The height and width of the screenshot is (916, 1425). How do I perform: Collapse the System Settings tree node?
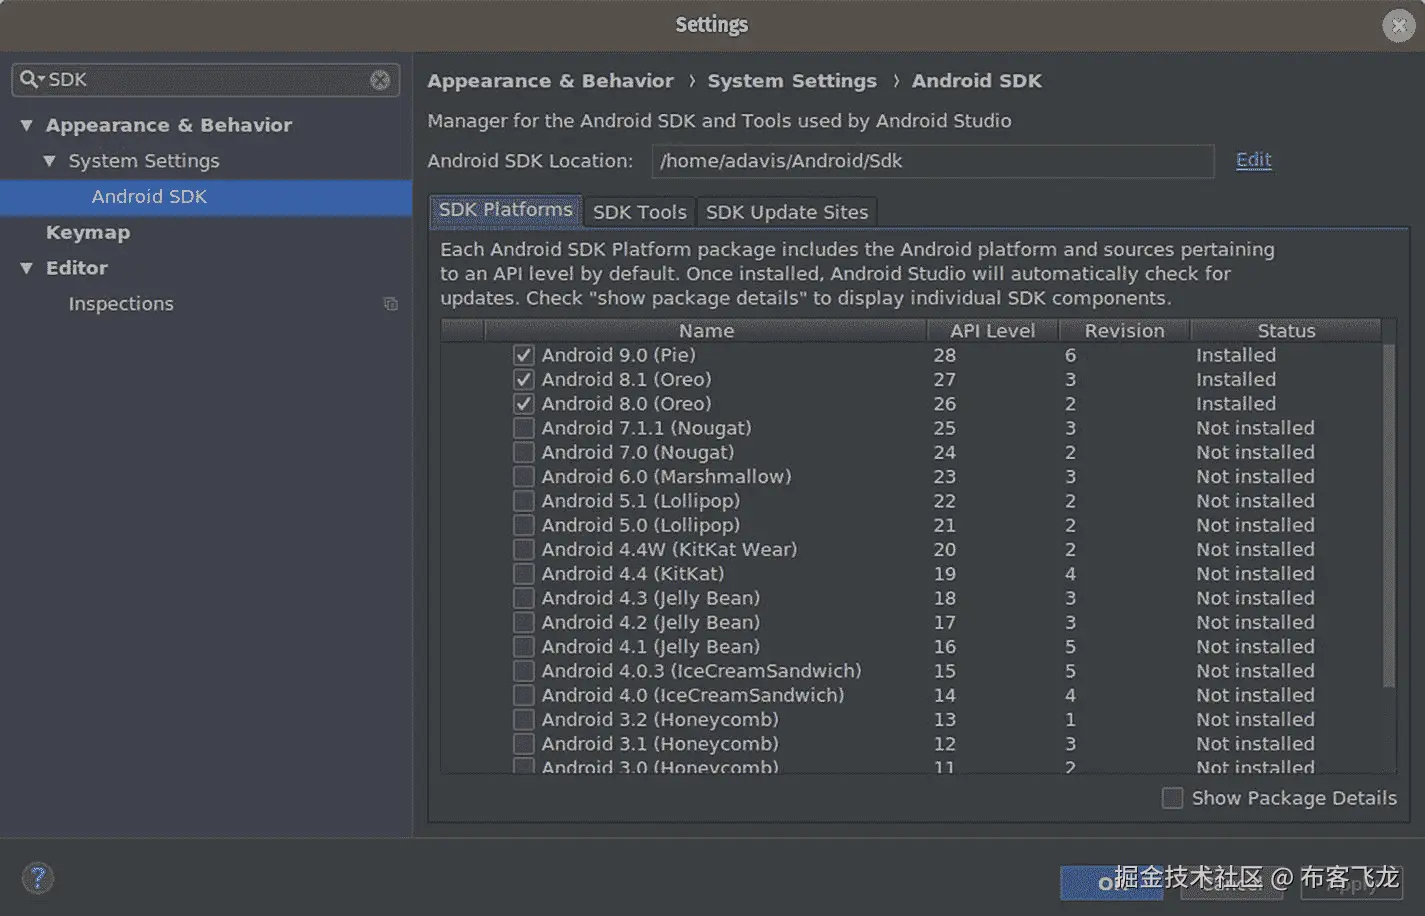pyautogui.click(x=49, y=161)
